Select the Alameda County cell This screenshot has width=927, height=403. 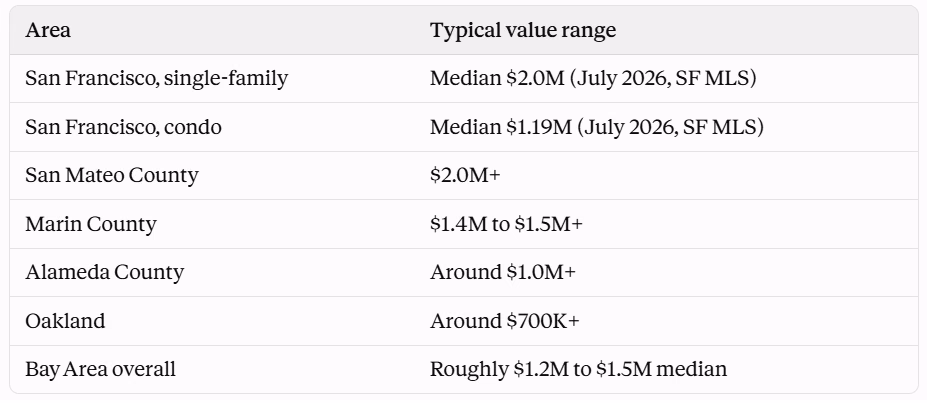[105, 272]
